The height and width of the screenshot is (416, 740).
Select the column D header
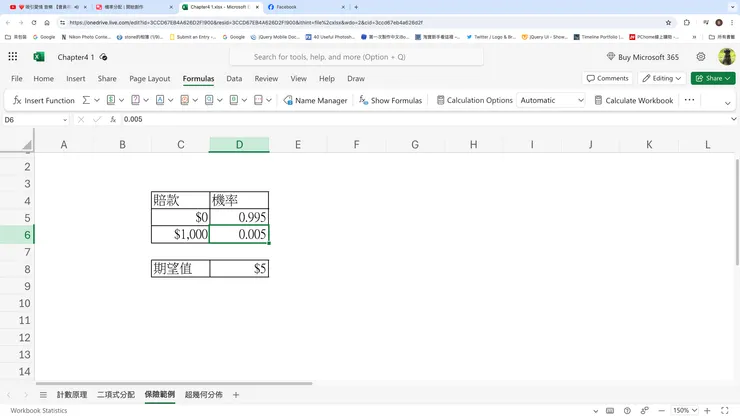pos(239,144)
